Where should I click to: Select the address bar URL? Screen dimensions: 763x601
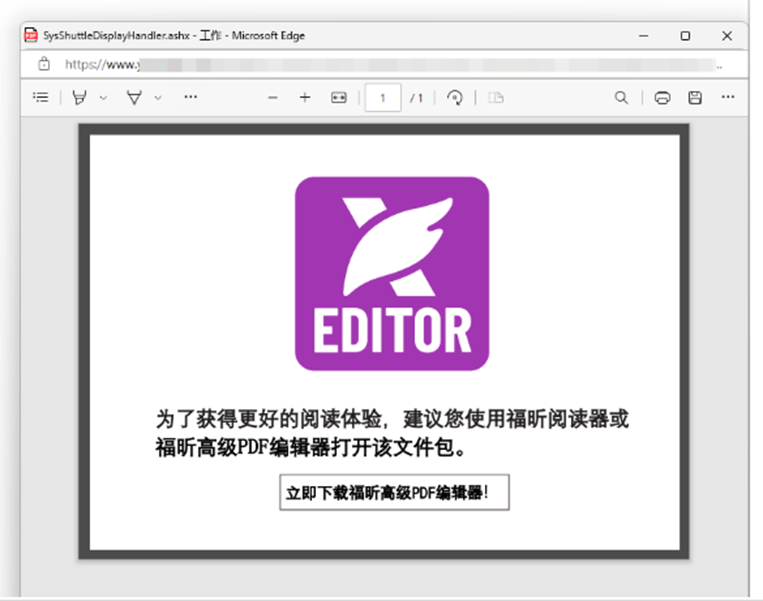393,64
